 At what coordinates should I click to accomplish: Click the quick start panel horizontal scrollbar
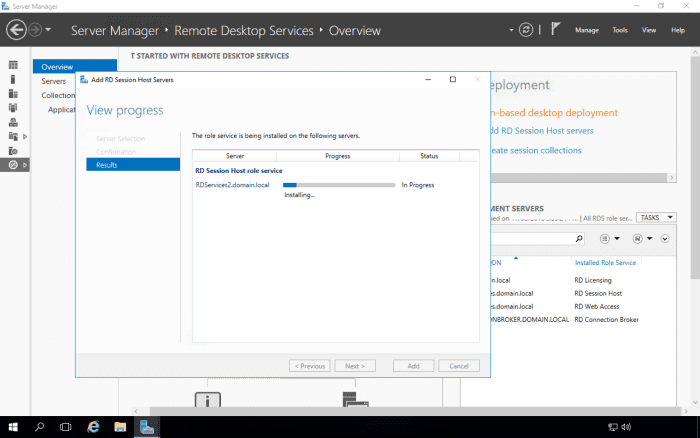[579, 178]
